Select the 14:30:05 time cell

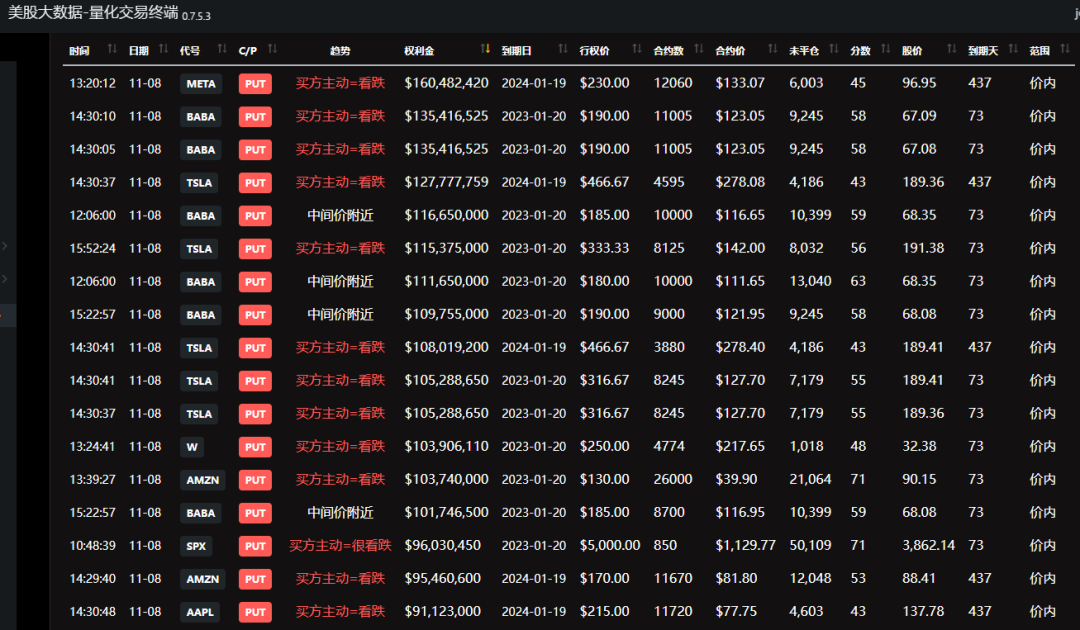tap(92, 149)
